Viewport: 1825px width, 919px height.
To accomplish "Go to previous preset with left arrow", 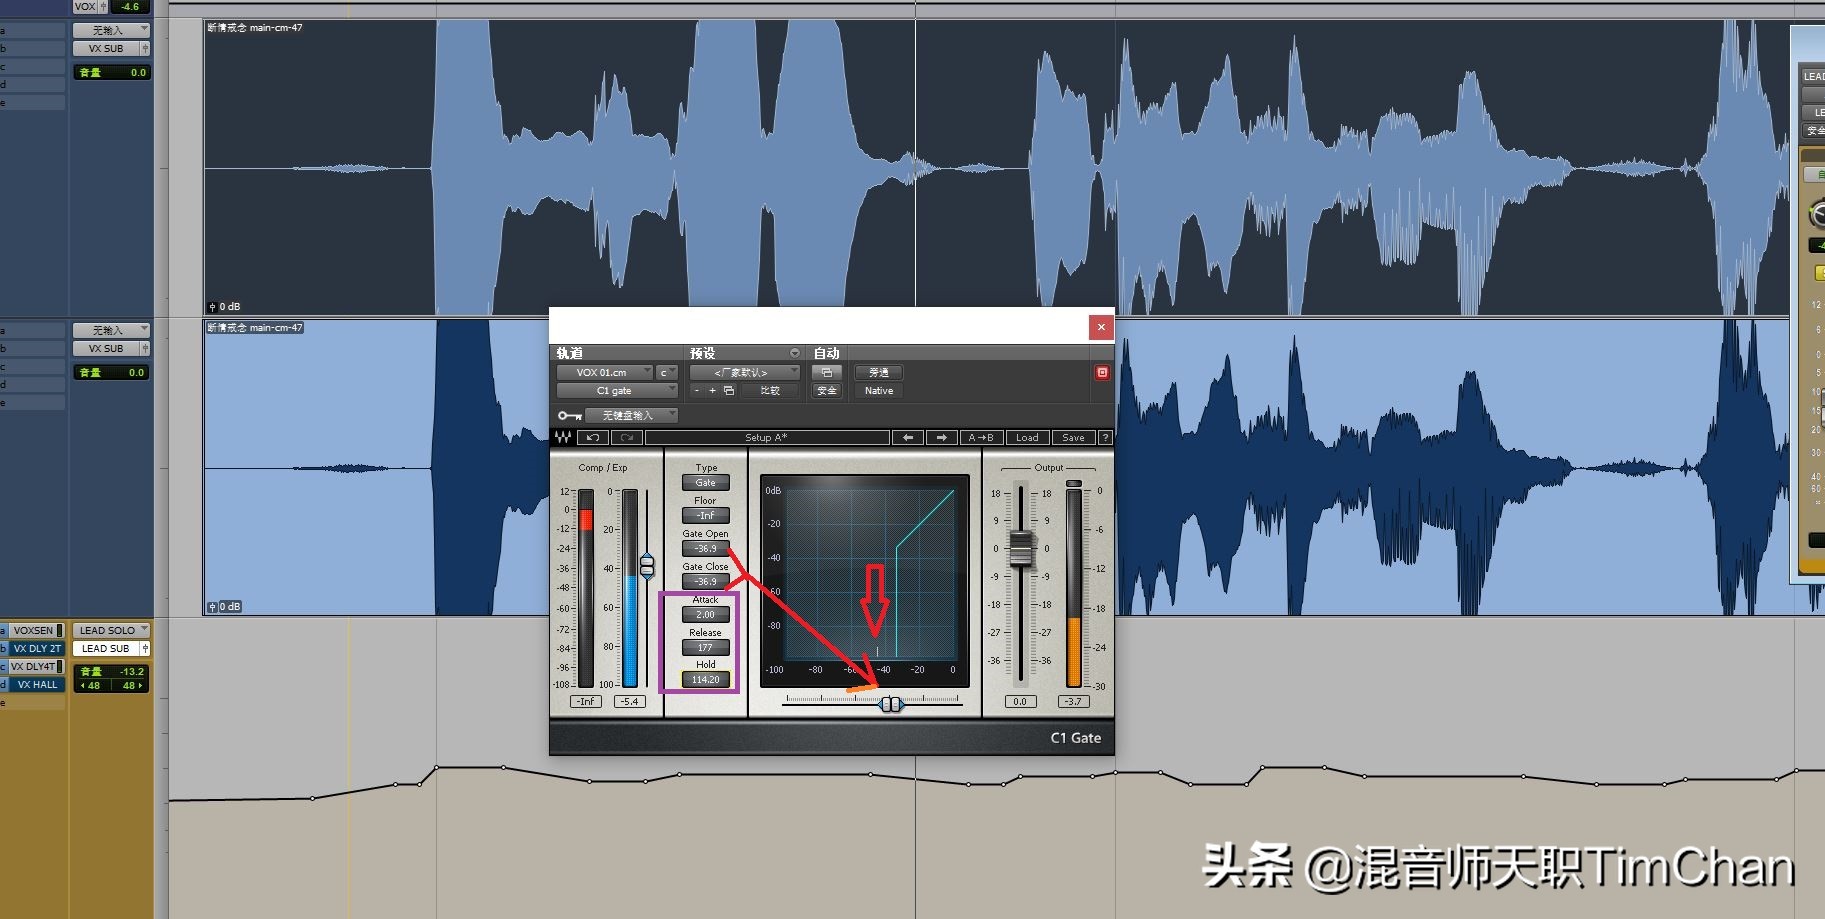I will (907, 437).
